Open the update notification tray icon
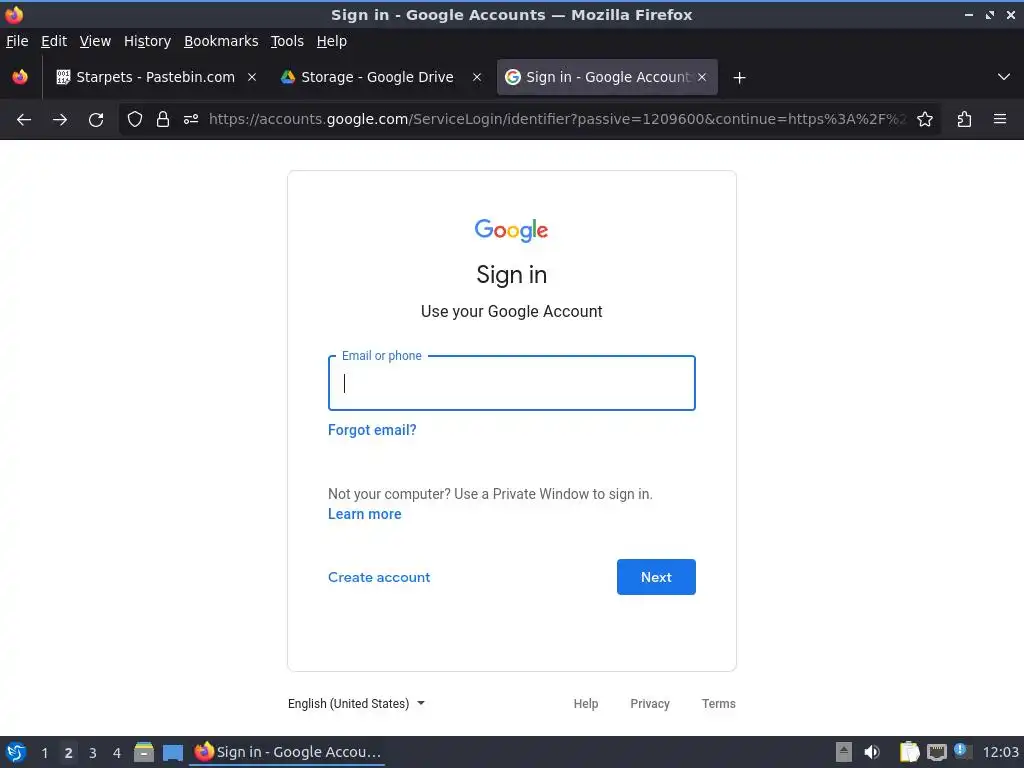The height and width of the screenshot is (768, 1024). 961,751
